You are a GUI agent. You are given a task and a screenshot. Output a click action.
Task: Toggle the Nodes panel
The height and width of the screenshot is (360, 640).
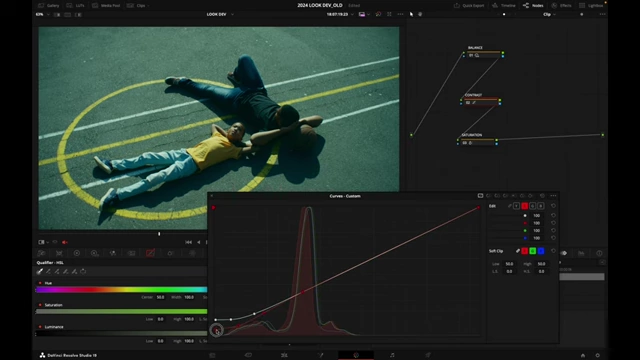[533, 5]
